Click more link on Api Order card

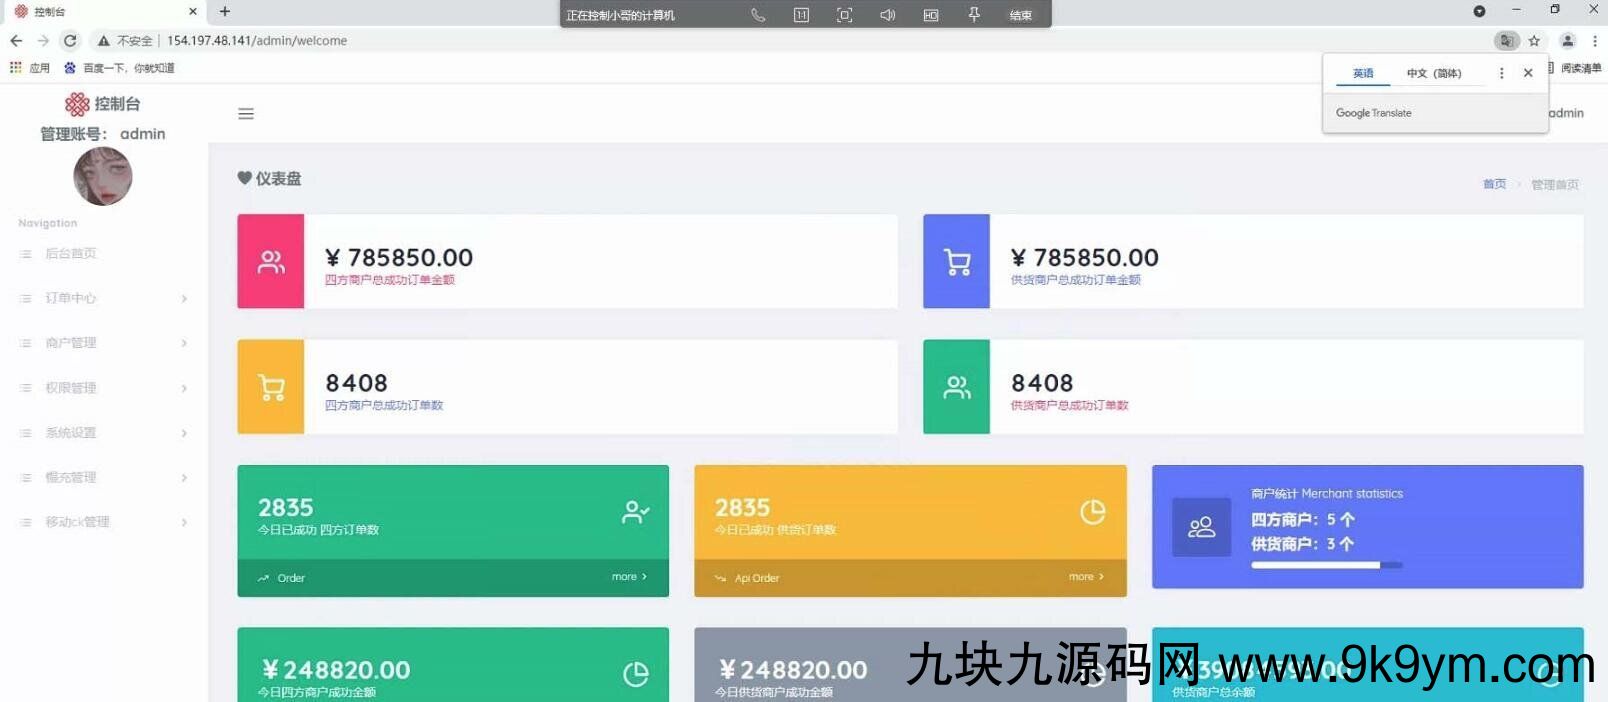pos(1087,577)
